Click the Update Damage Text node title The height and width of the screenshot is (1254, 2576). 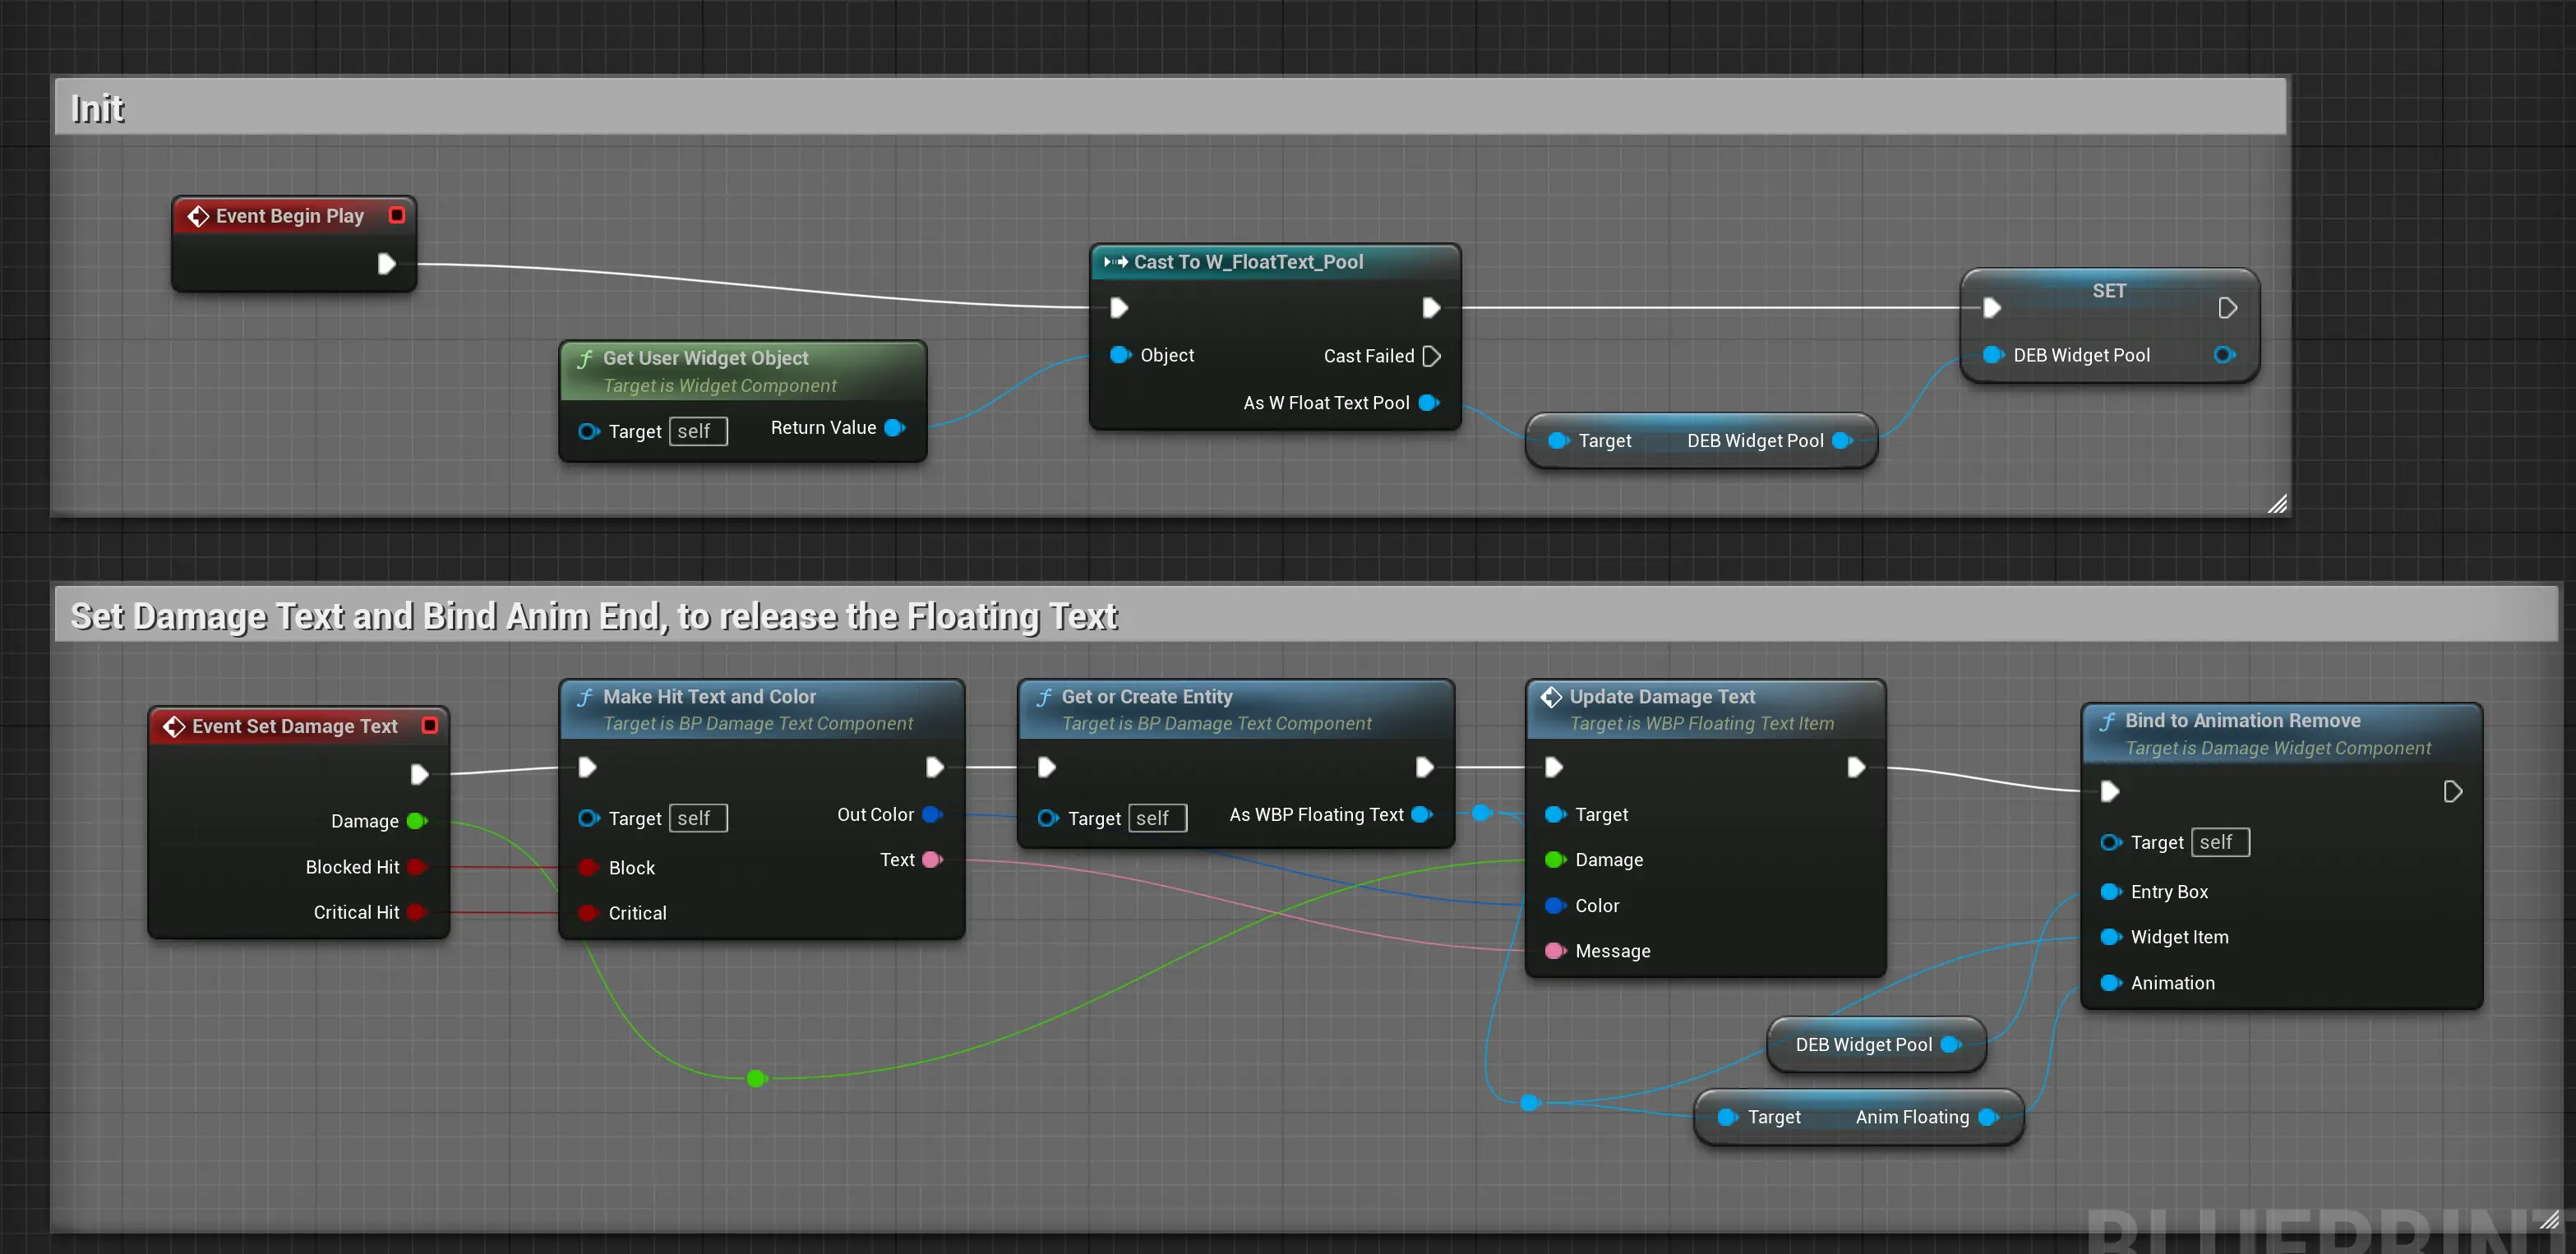(1661, 696)
